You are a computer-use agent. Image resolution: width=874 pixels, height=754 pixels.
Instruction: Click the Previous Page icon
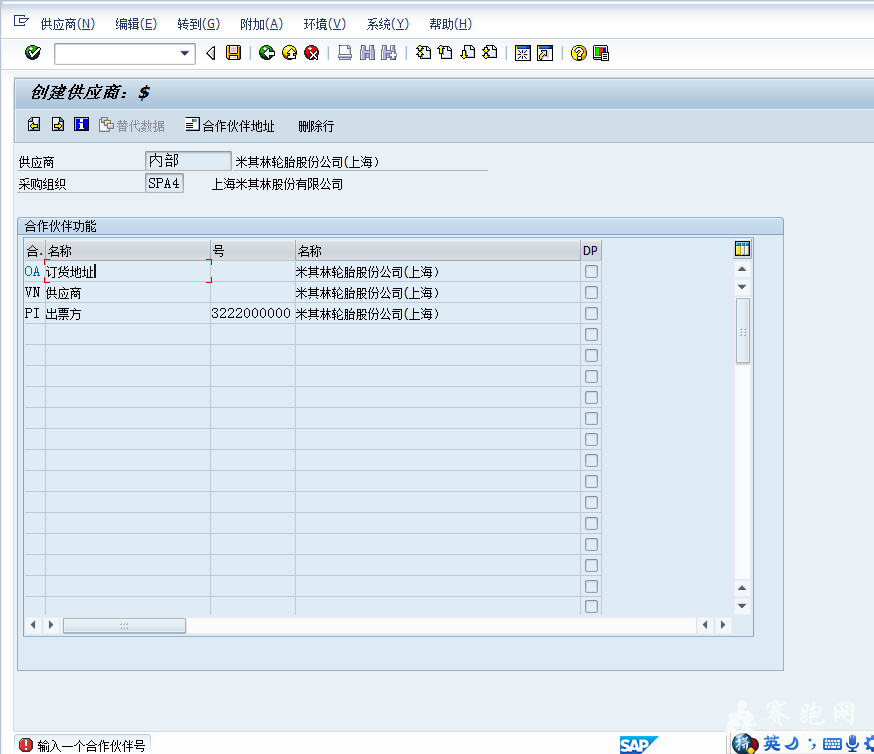(x=445, y=53)
